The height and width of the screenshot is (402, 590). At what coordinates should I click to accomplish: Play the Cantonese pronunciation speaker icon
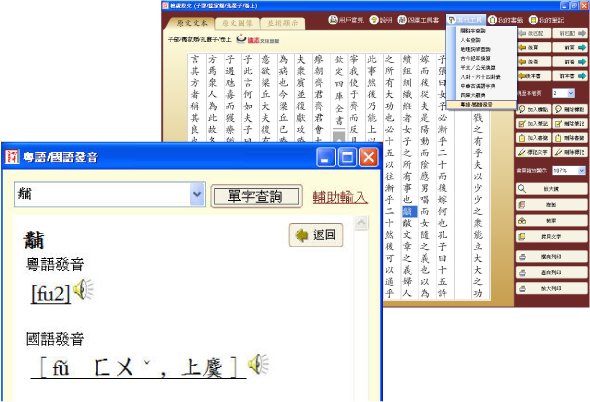click(83, 289)
